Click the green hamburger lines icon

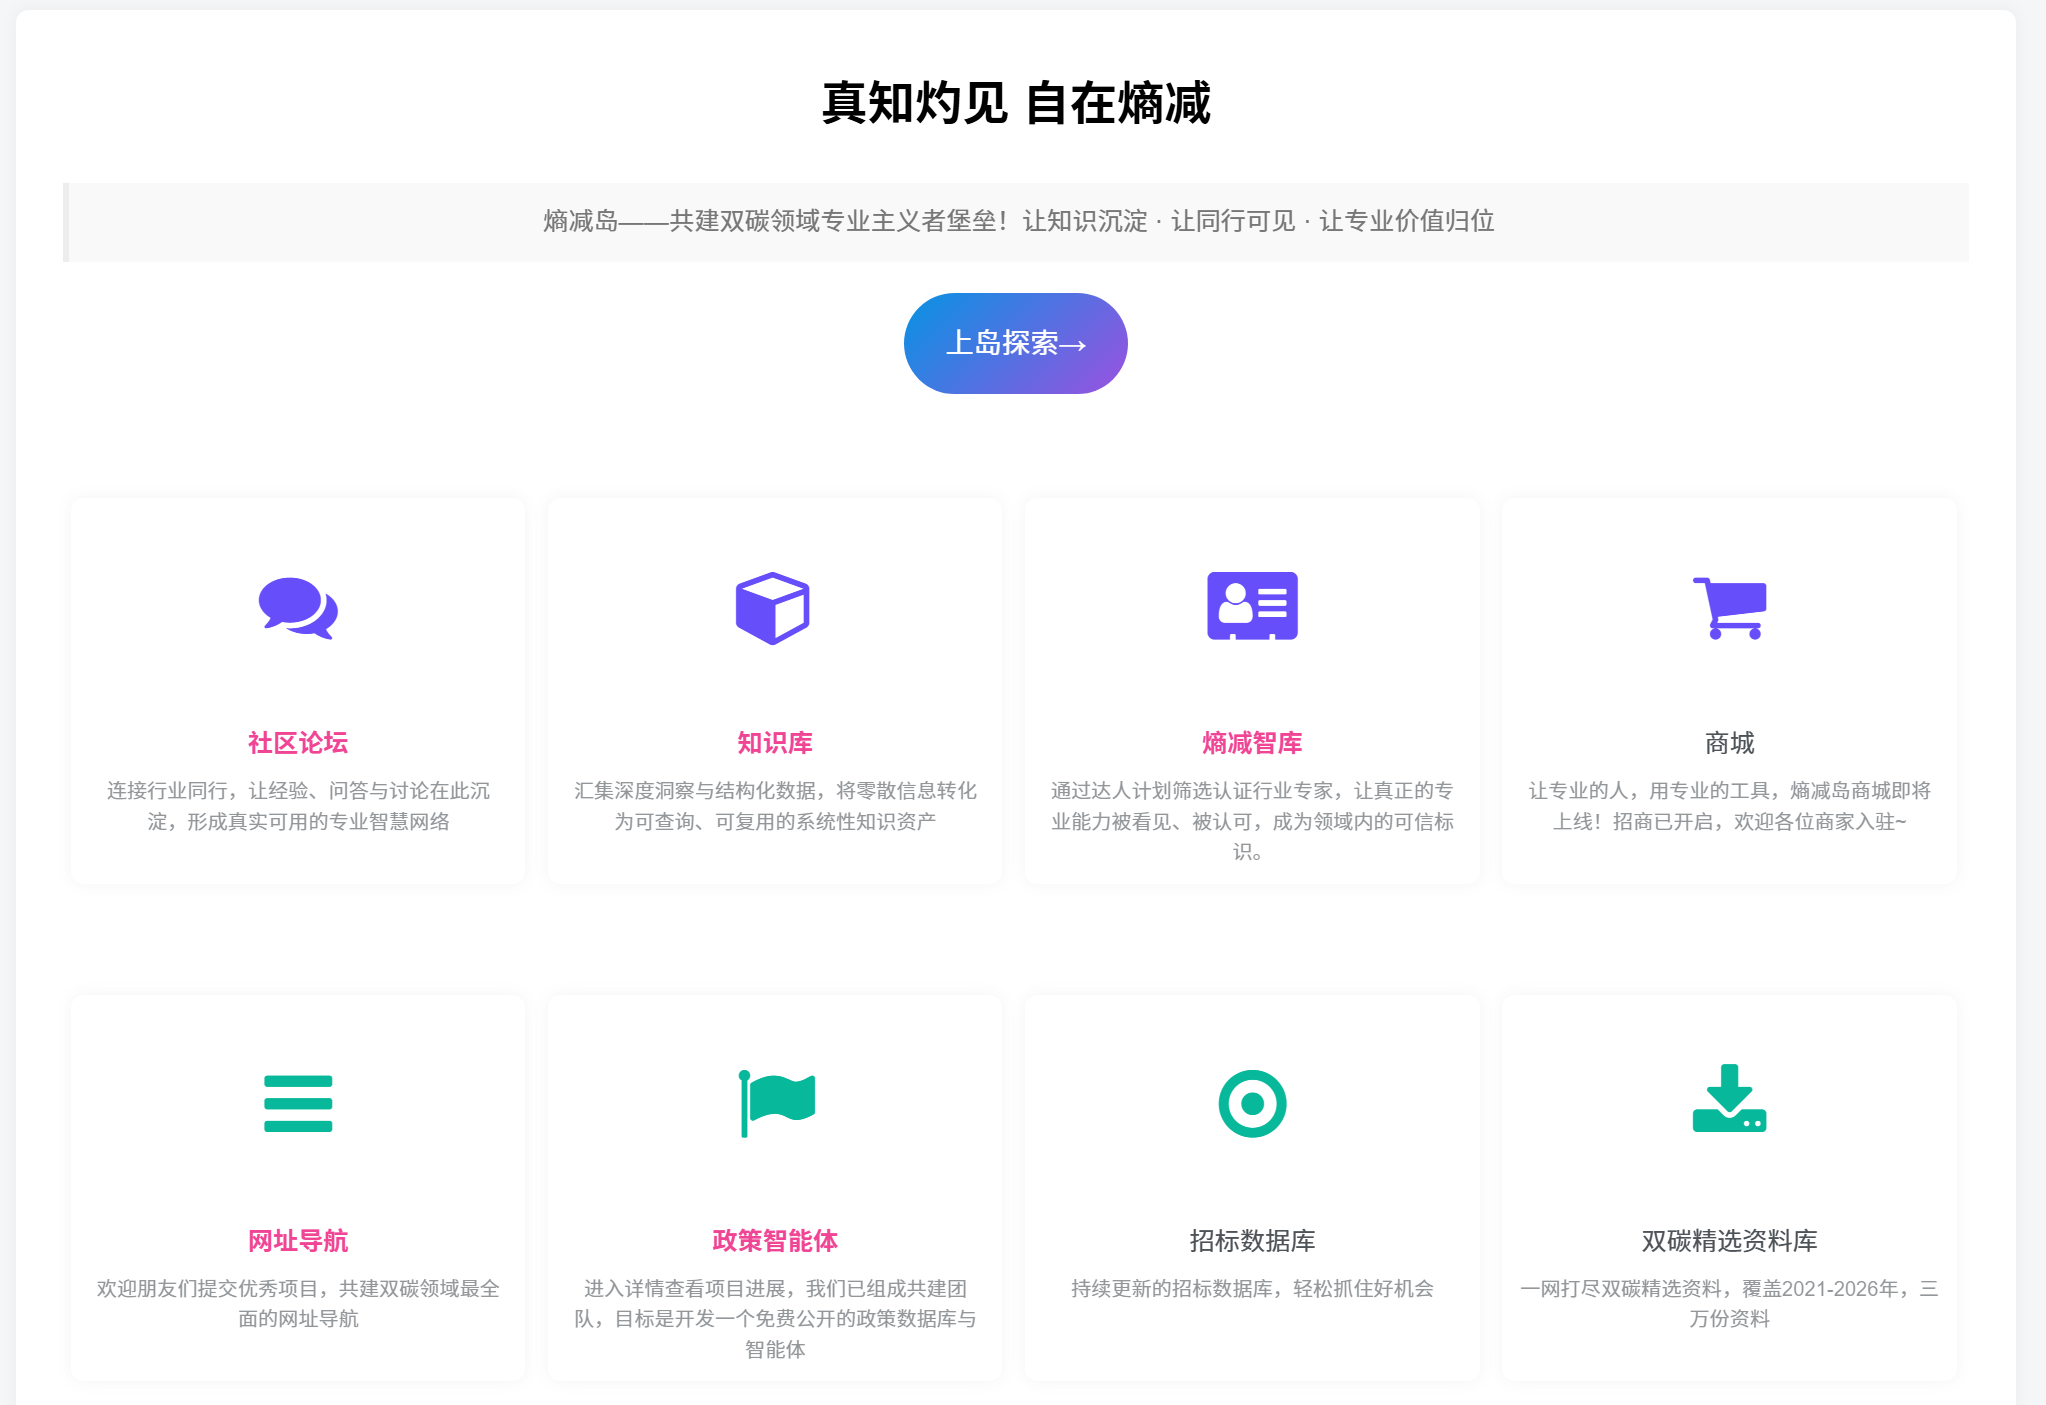(x=297, y=1104)
